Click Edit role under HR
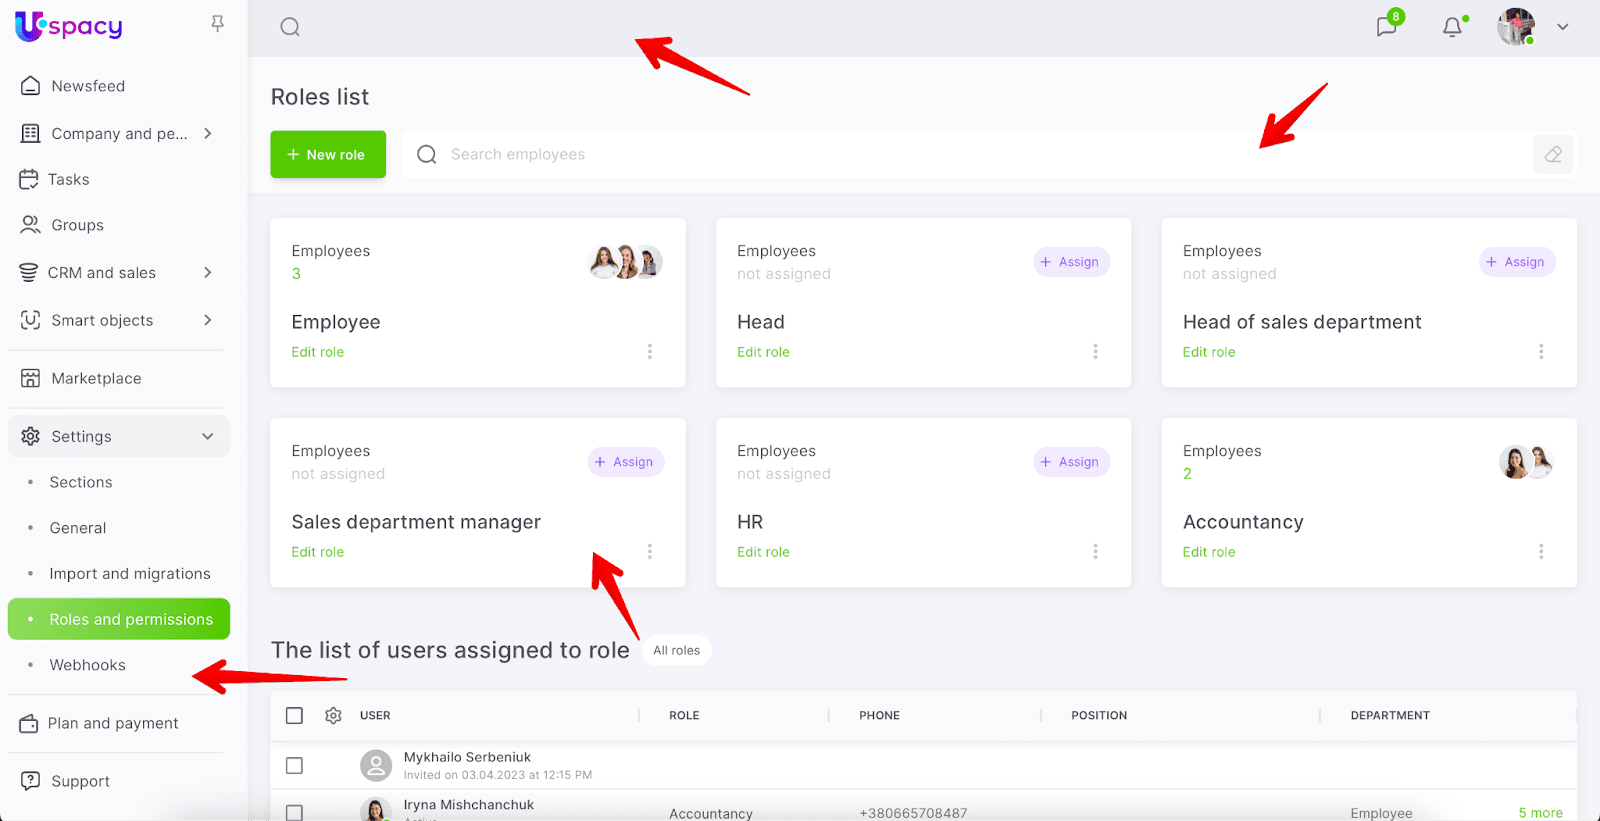This screenshot has height=821, width=1600. 763,552
